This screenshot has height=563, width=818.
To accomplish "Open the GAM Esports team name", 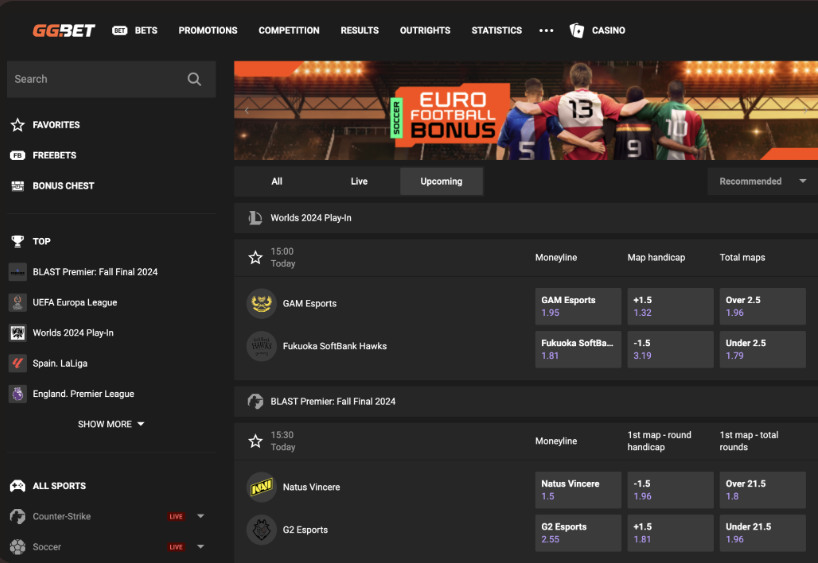I will [x=309, y=304].
